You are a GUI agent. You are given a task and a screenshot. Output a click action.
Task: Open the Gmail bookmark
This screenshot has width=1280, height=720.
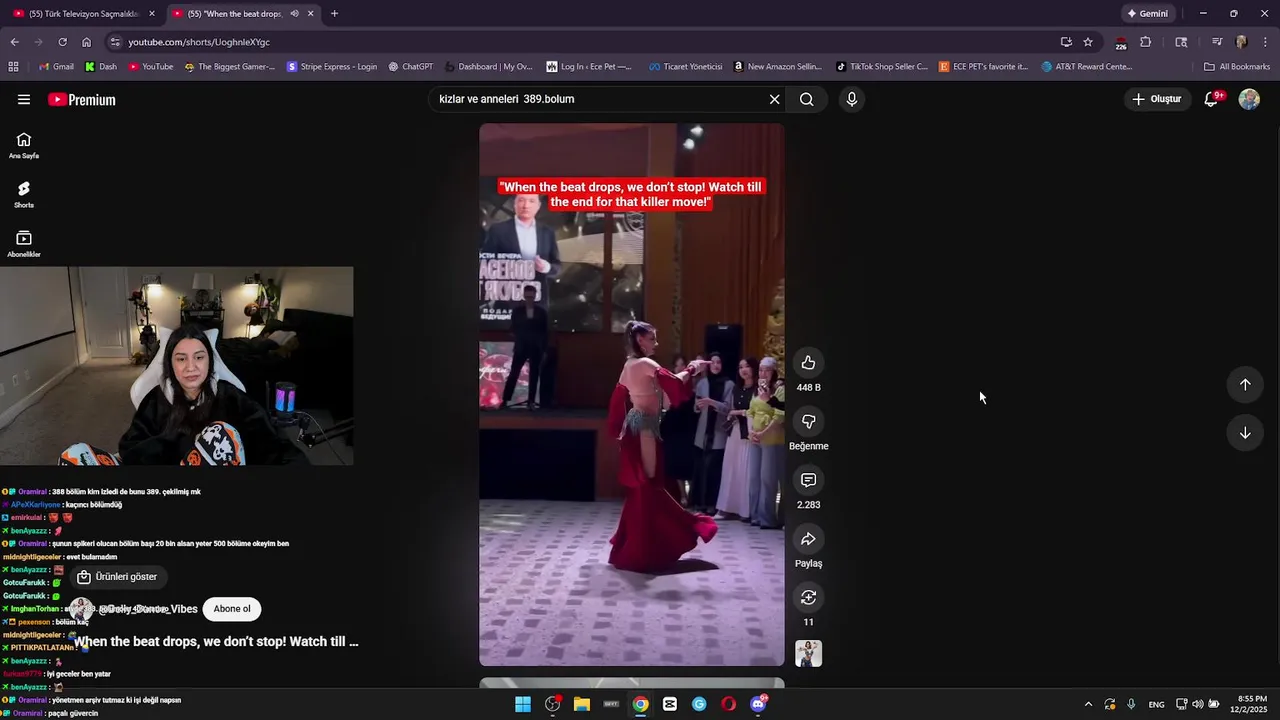click(56, 67)
